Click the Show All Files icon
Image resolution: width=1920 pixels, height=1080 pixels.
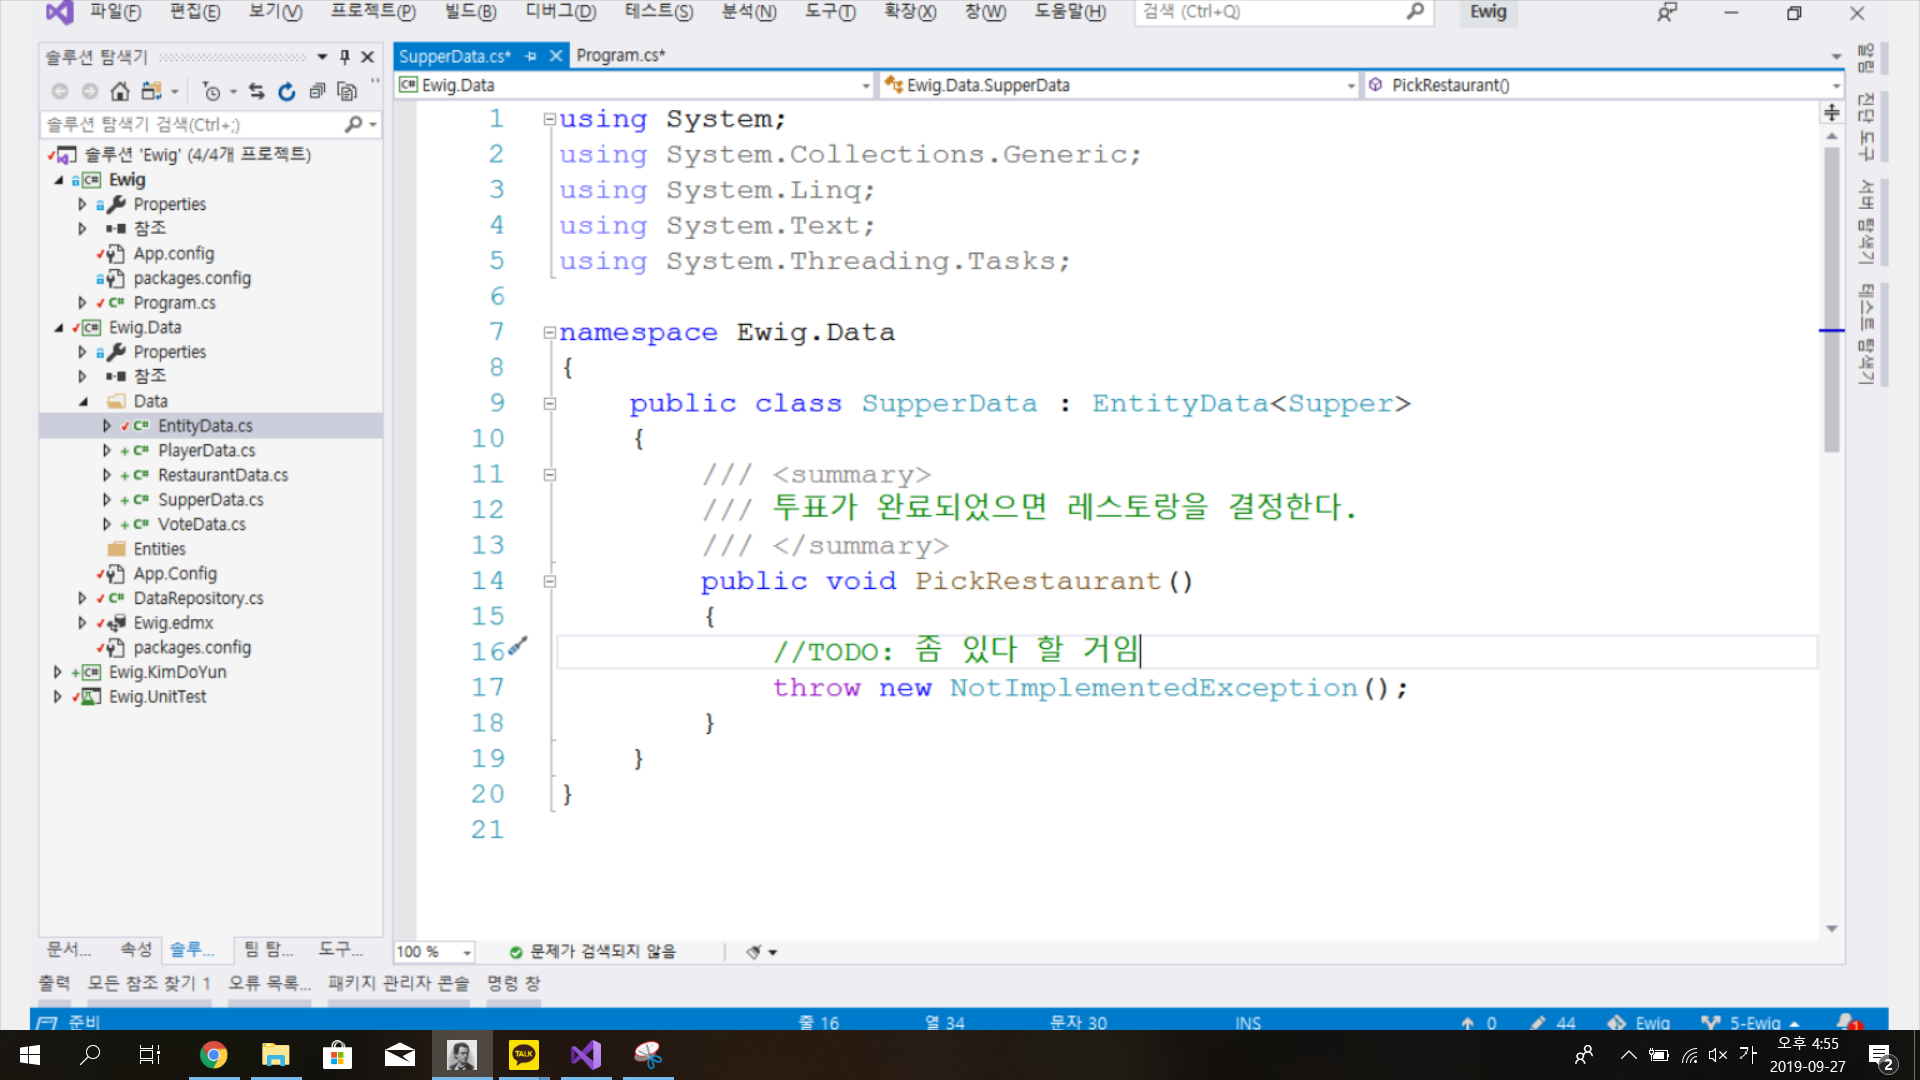(347, 91)
